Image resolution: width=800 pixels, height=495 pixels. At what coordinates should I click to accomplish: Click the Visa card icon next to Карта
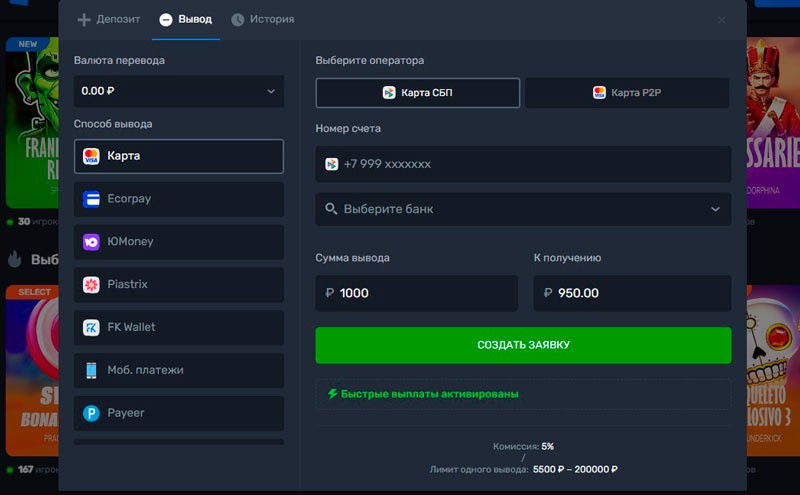[x=91, y=156]
